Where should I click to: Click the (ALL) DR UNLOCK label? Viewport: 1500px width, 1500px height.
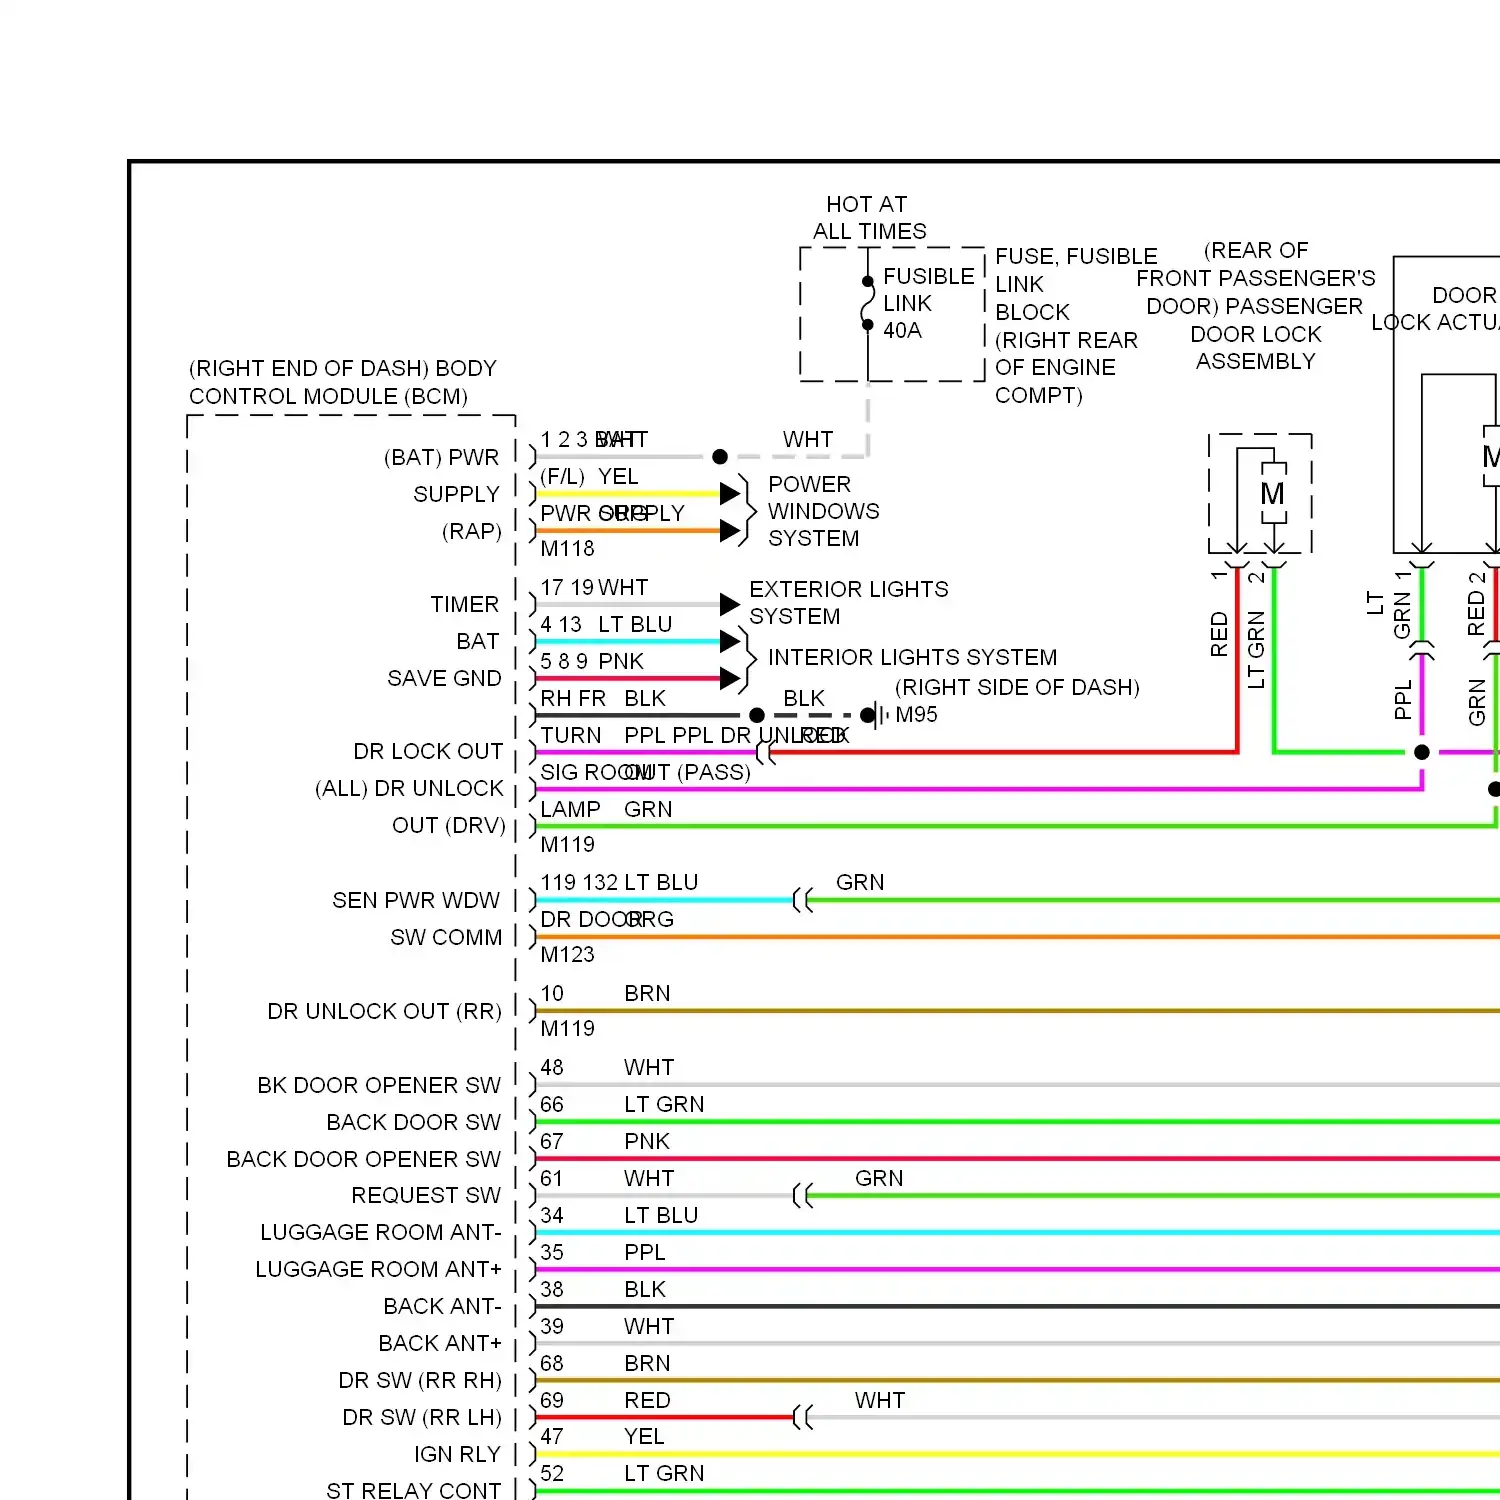(x=409, y=788)
